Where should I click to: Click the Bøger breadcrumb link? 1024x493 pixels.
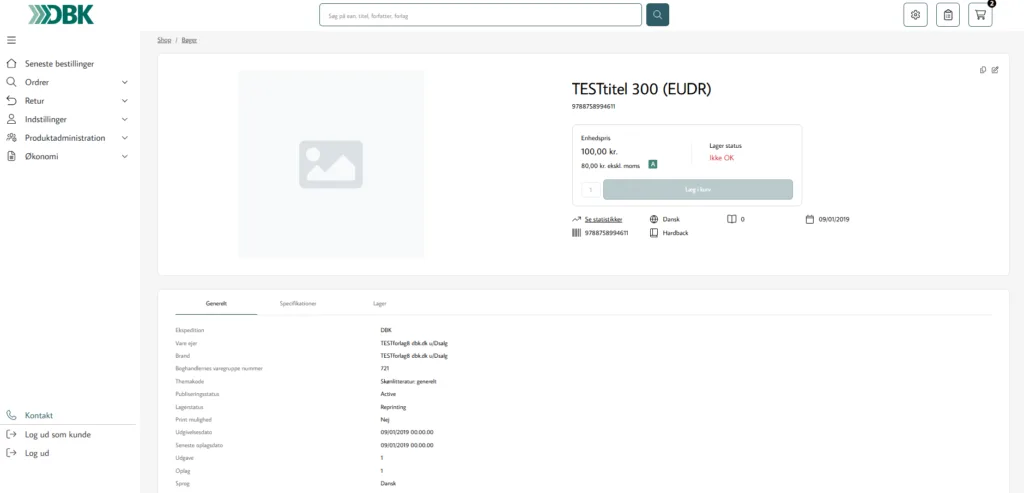click(189, 40)
